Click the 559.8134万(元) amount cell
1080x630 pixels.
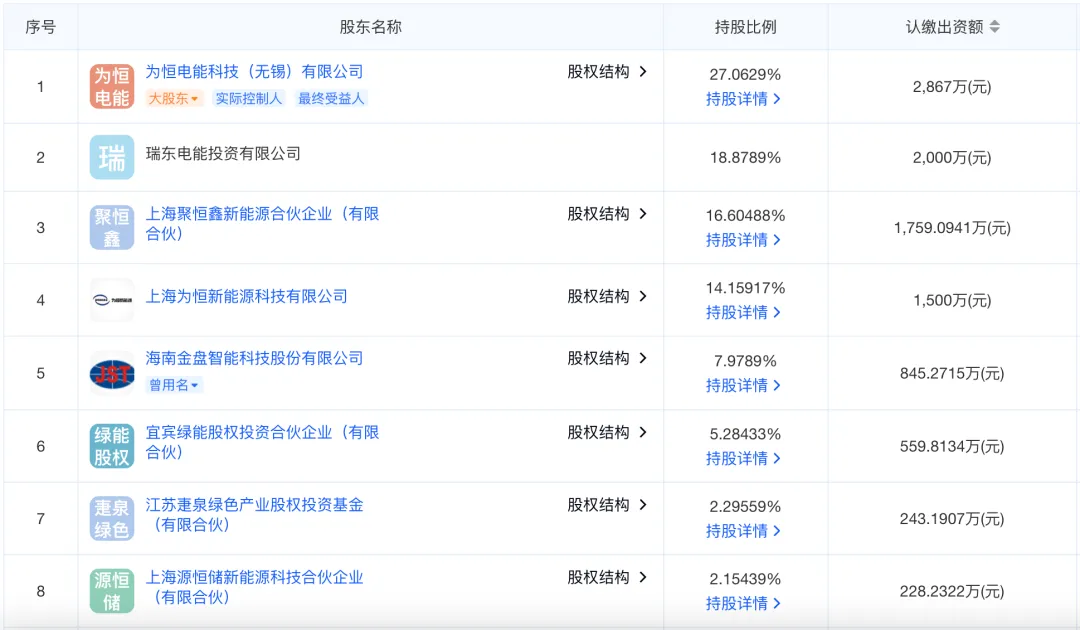[x=952, y=446]
